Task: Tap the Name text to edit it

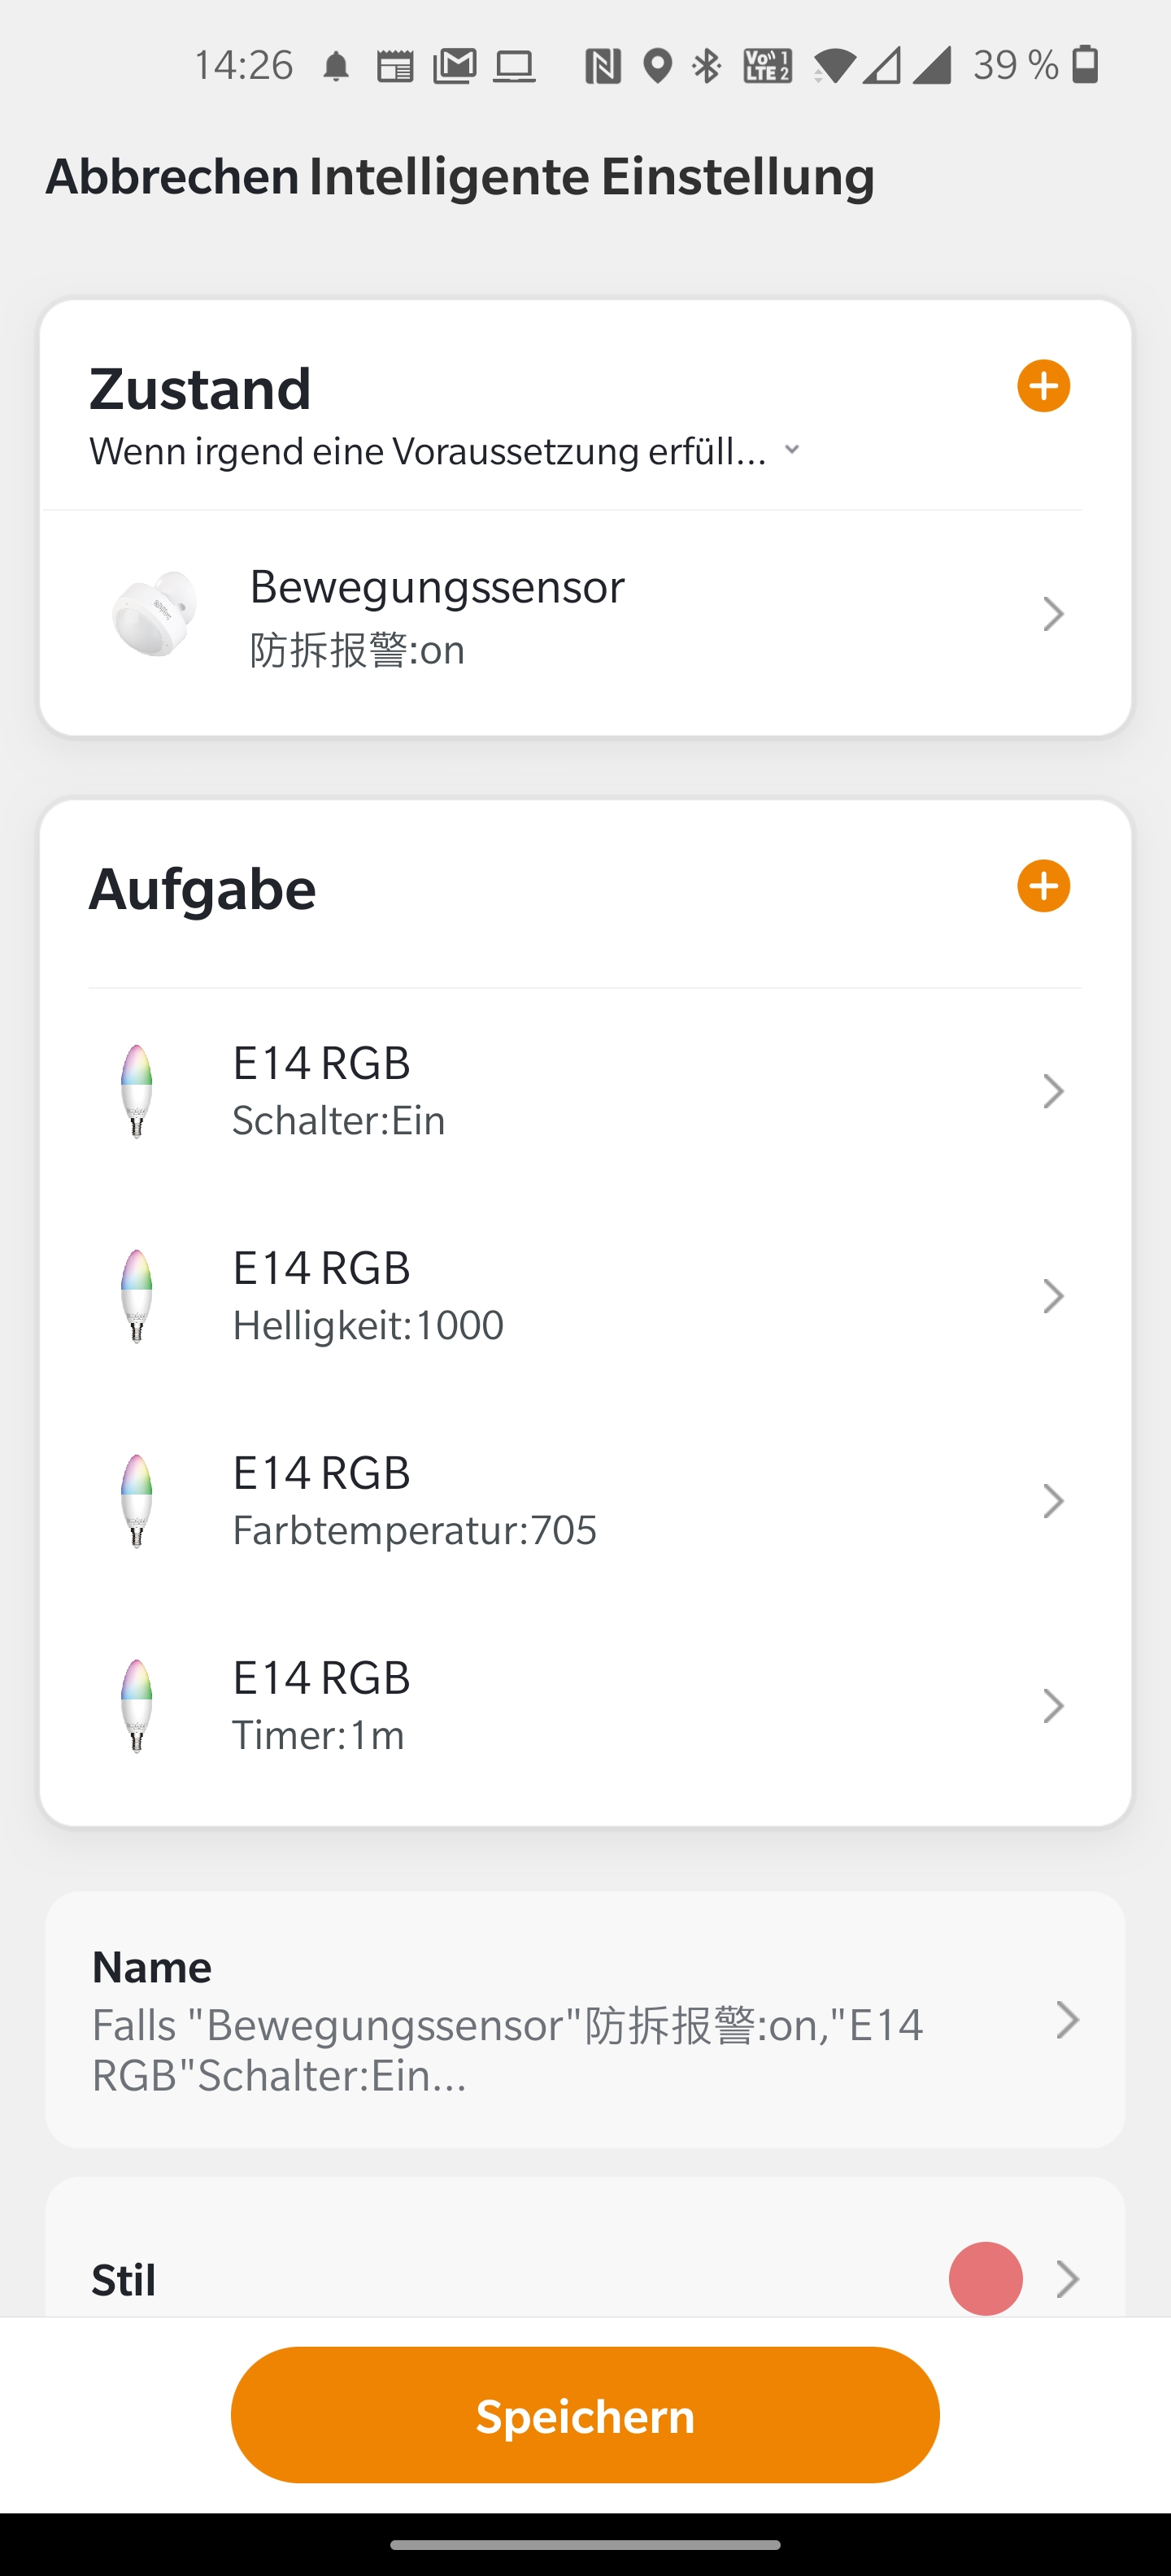Action: (506, 2048)
